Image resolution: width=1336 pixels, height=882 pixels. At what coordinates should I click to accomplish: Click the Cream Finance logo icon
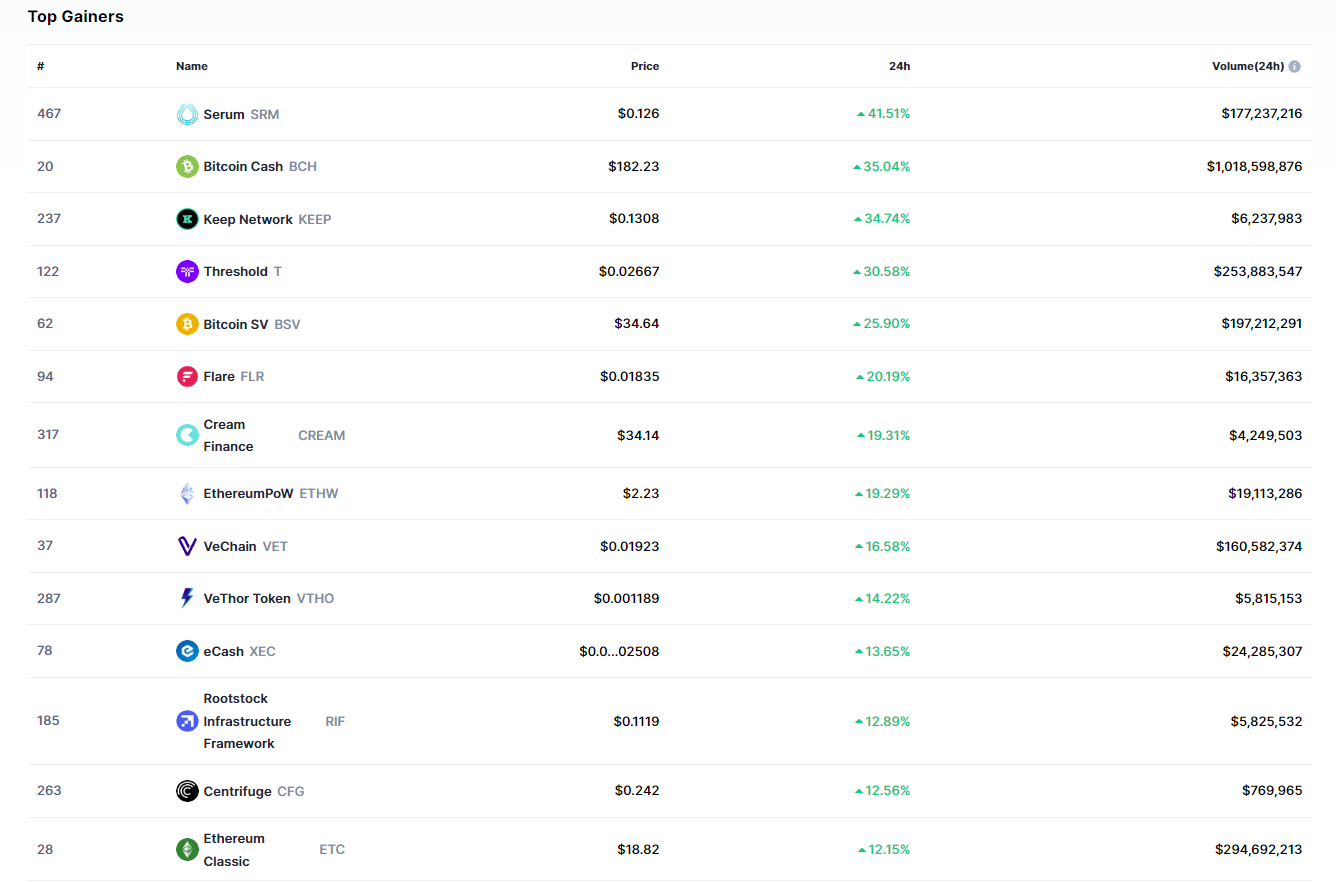tap(187, 435)
